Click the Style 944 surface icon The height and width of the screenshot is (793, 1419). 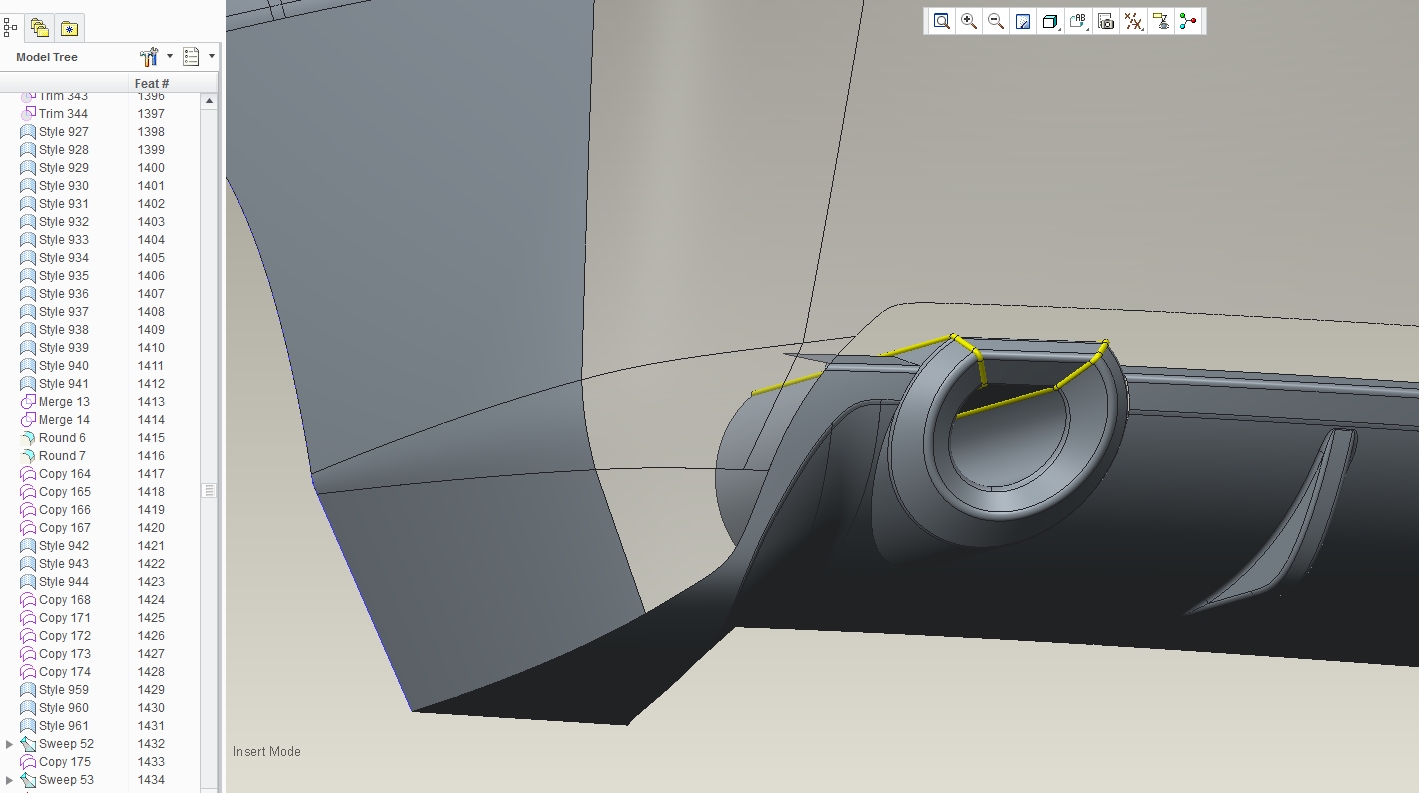(28, 582)
